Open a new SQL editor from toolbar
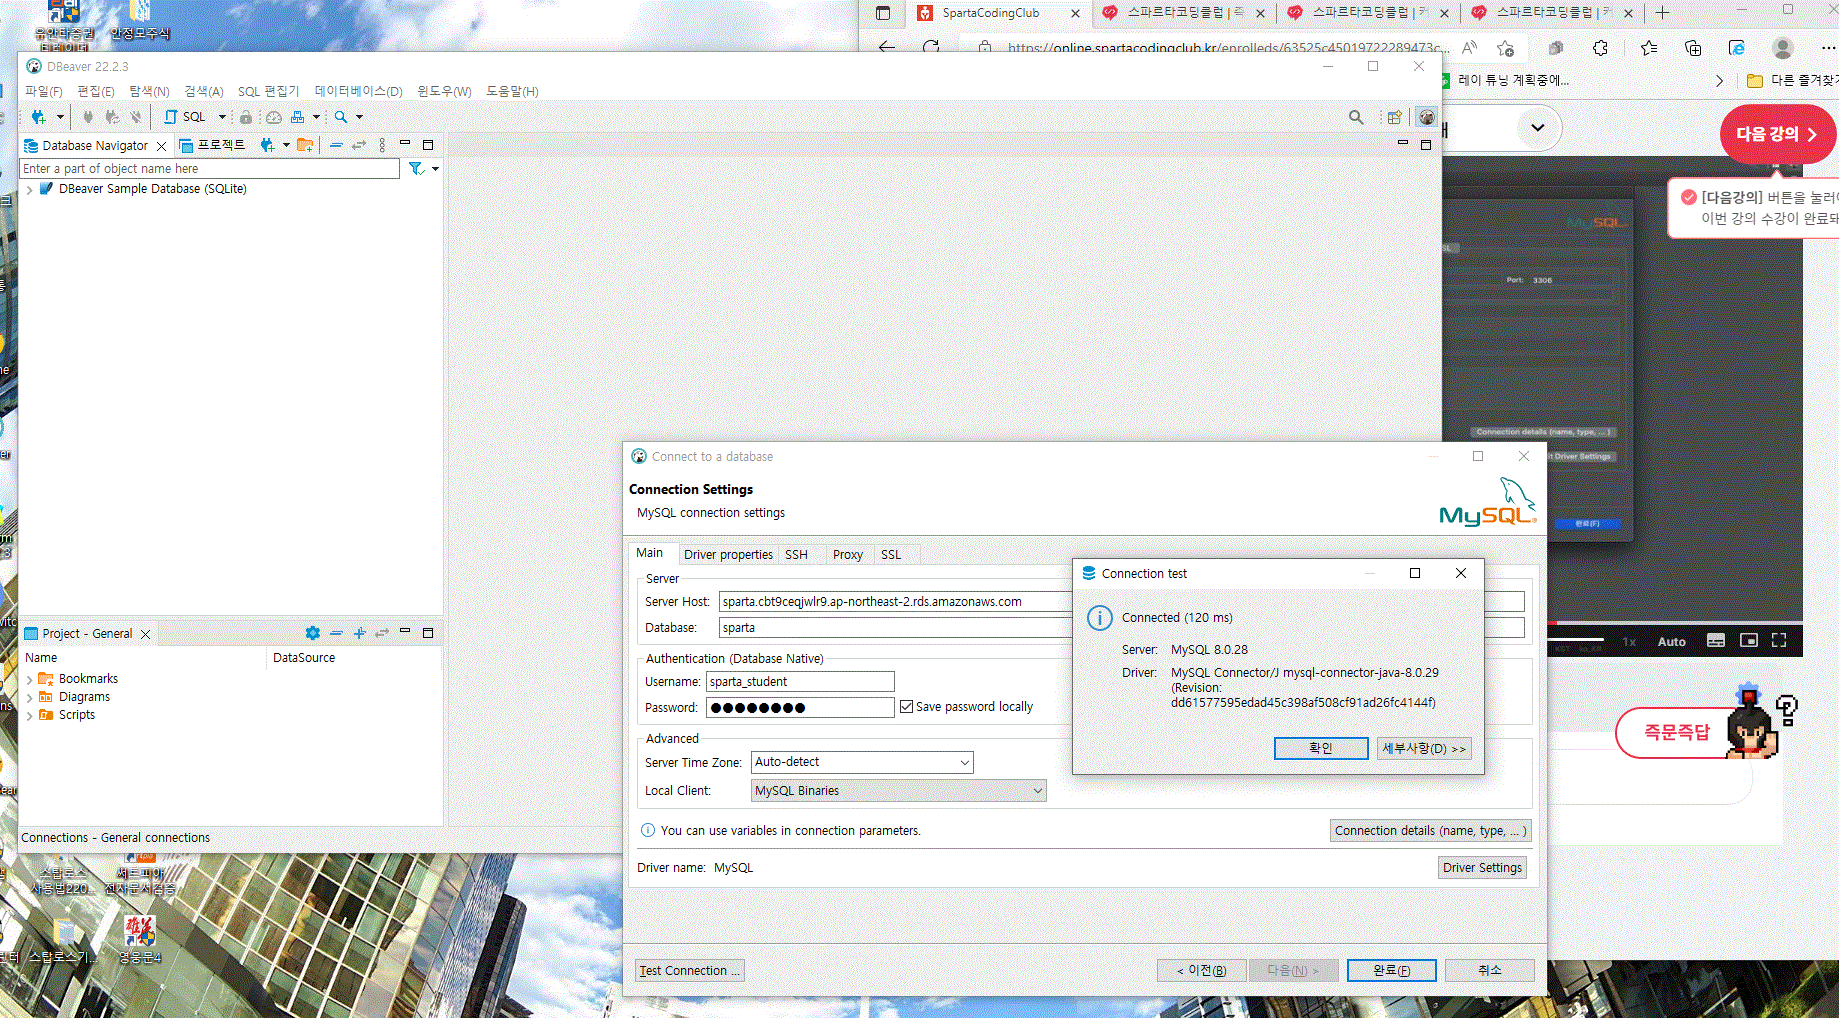Viewport: 1839px width, 1018px height. [185, 117]
